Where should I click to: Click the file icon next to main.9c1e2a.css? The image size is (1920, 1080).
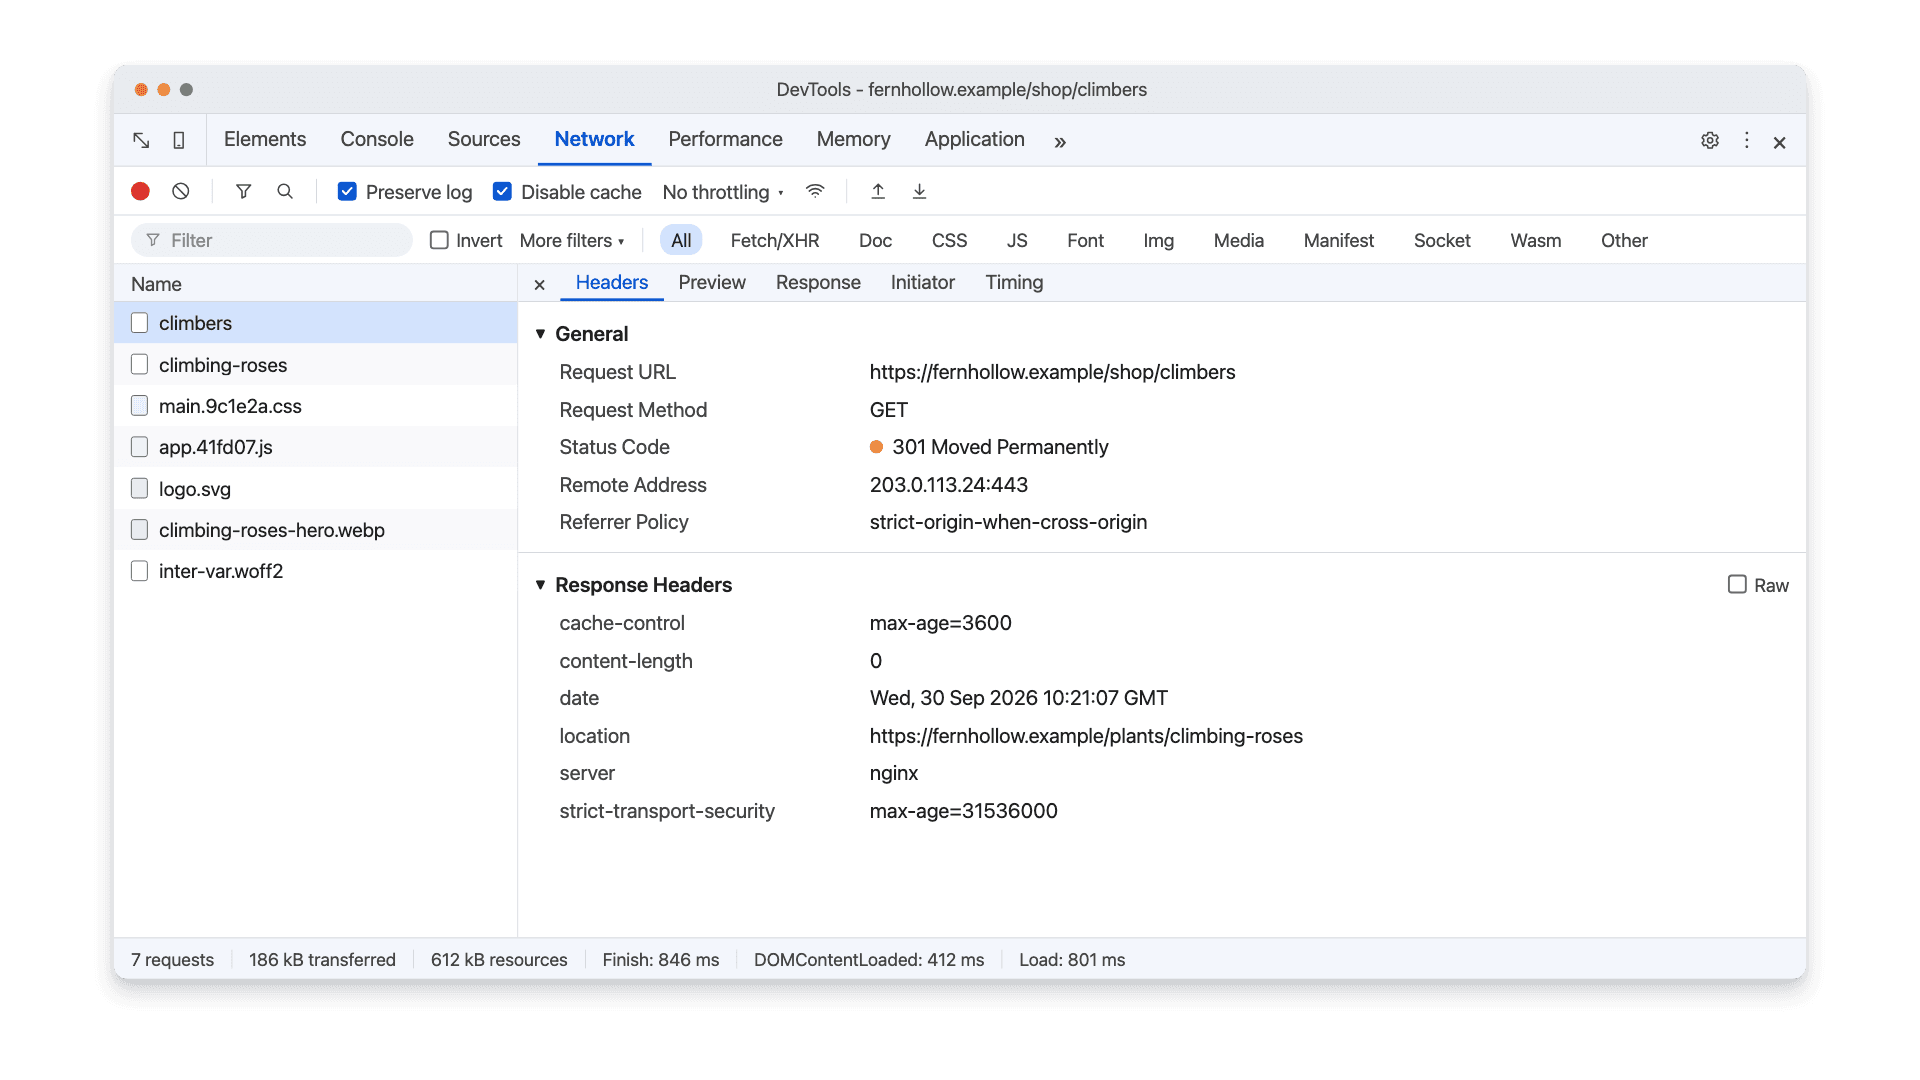pyautogui.click(x=140, y=406)
